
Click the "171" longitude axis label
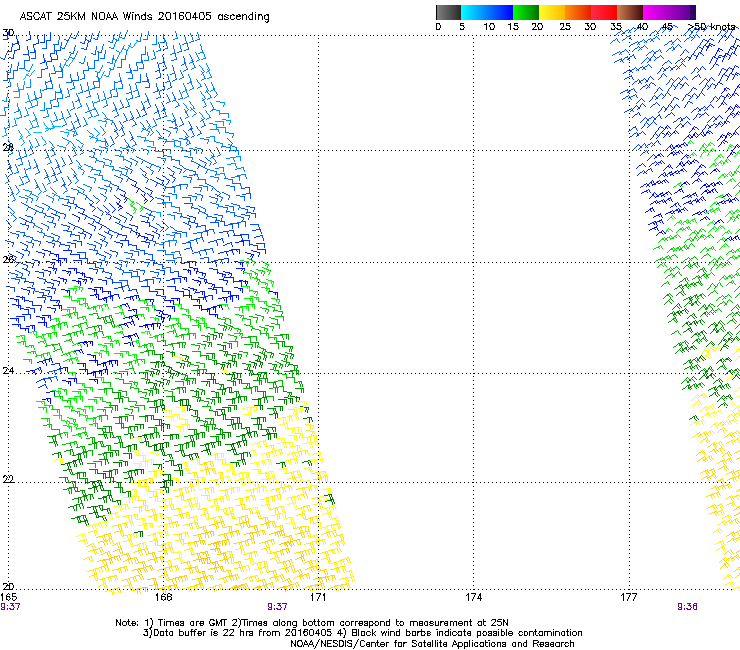[318, 597]
